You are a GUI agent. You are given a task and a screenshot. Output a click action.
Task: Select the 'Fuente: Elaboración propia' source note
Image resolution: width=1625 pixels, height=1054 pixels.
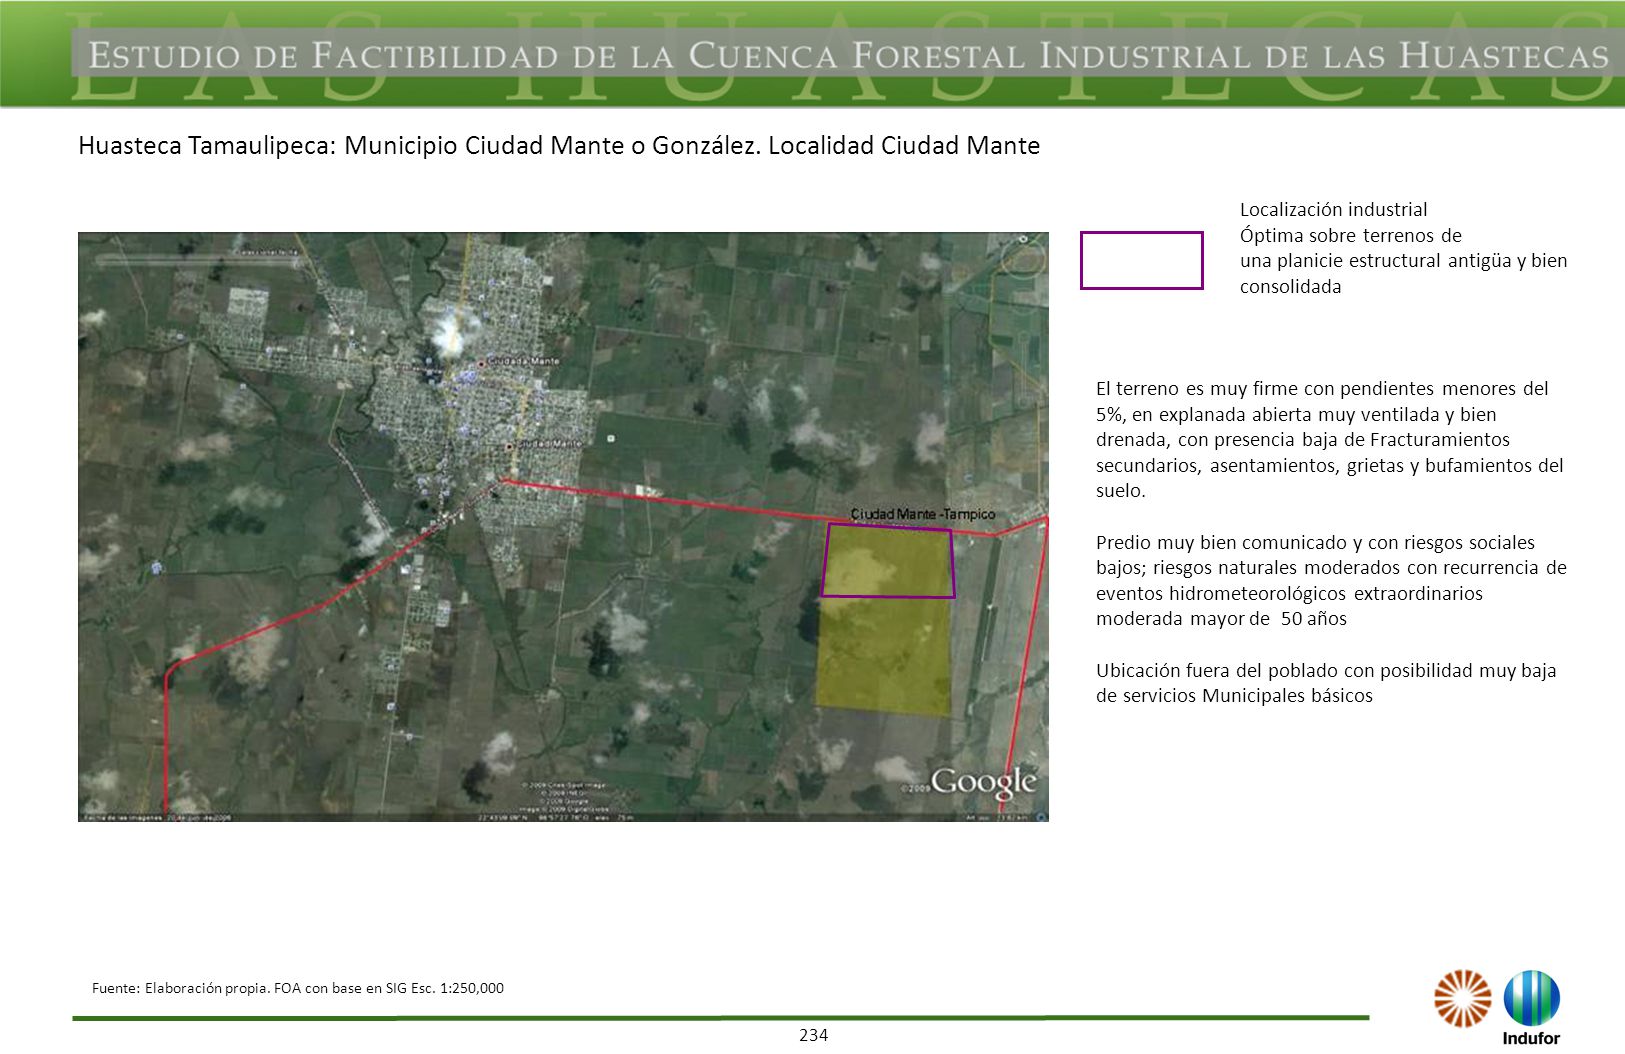(298, 988)
